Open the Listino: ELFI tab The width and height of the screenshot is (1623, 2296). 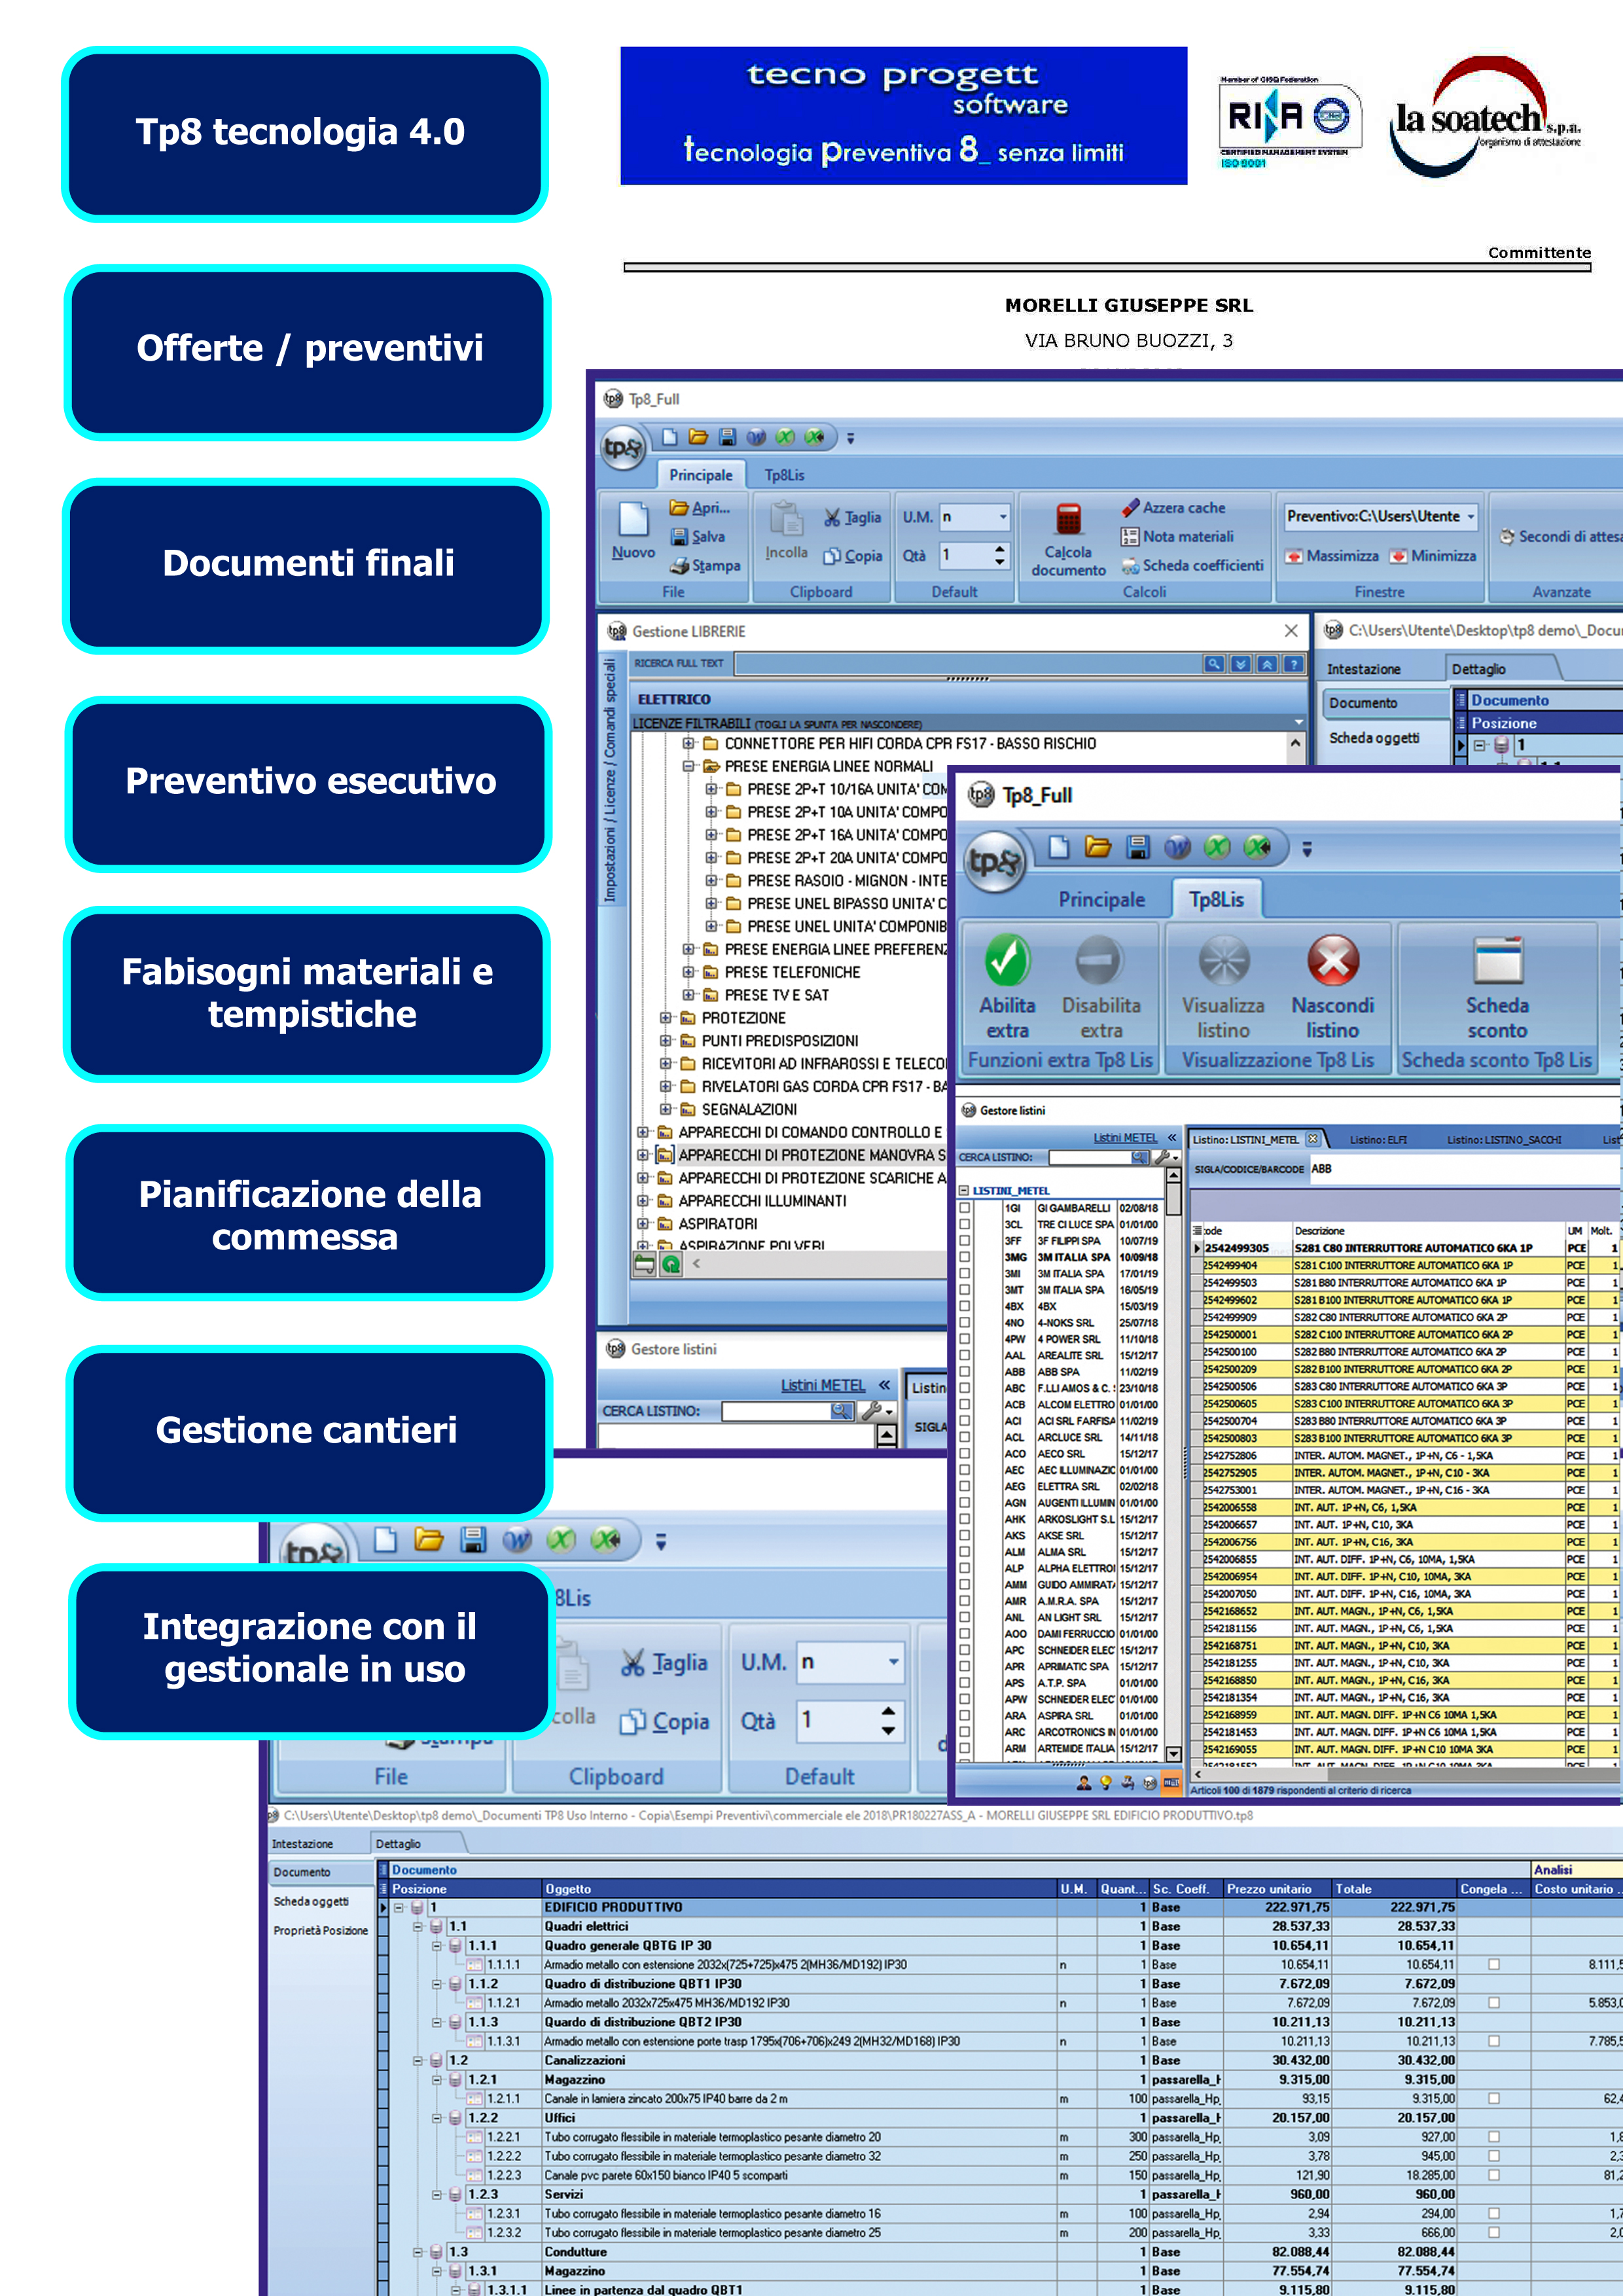1377,1139
